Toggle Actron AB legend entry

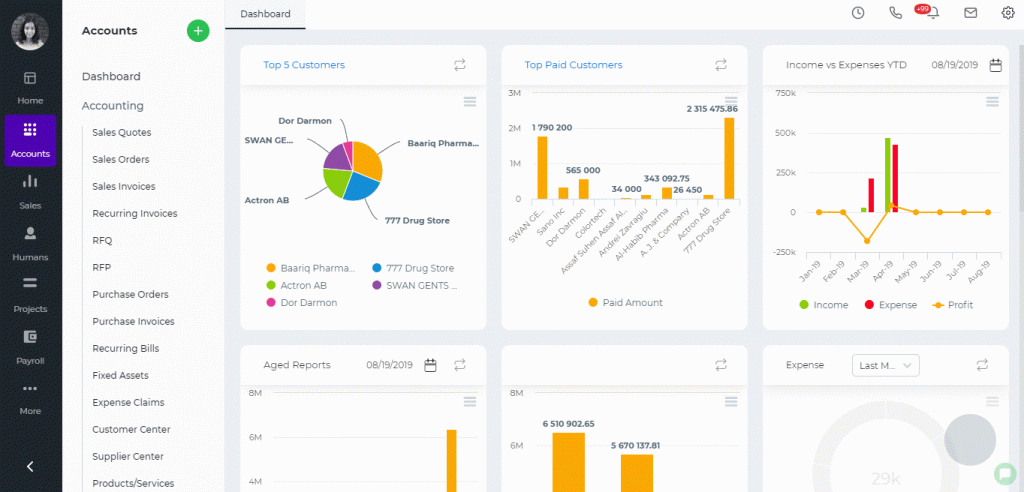[x=296, y=286]
